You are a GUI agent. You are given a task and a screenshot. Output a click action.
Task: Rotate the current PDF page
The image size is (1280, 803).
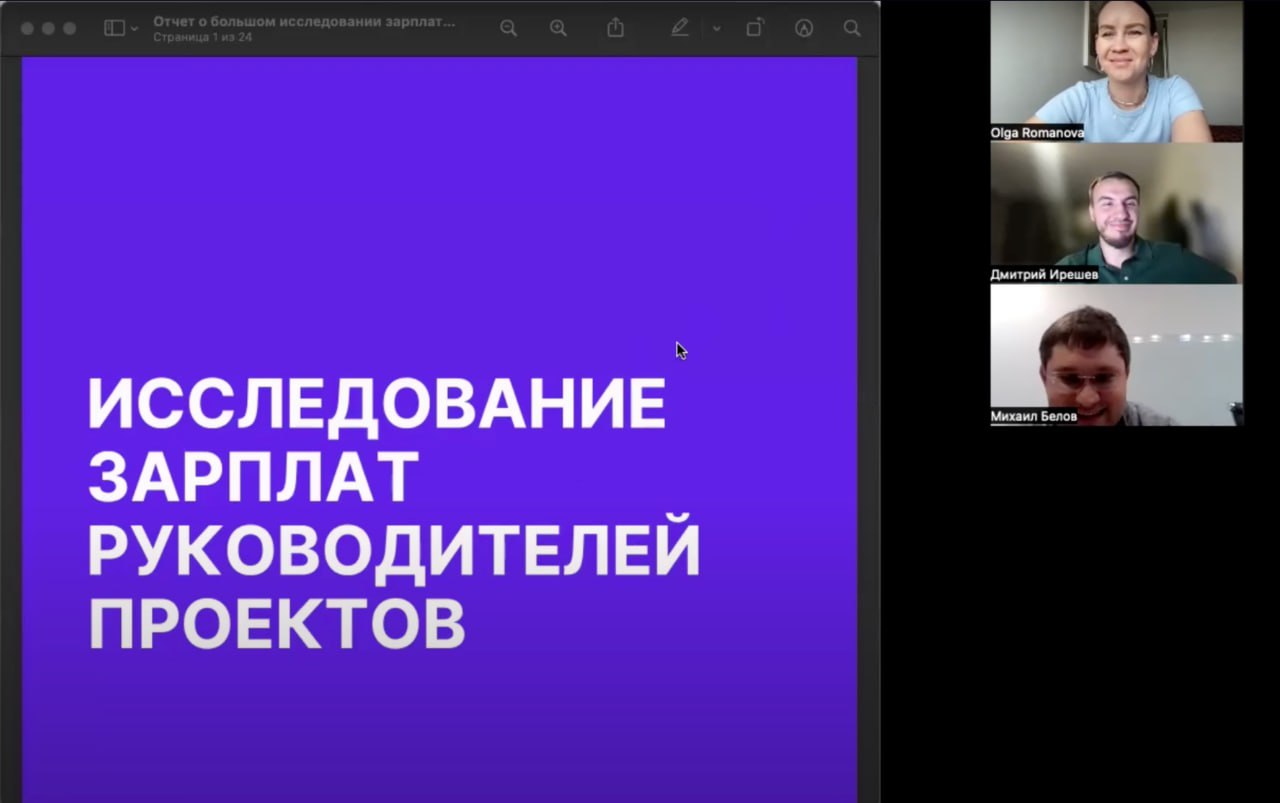click(753, 28)
